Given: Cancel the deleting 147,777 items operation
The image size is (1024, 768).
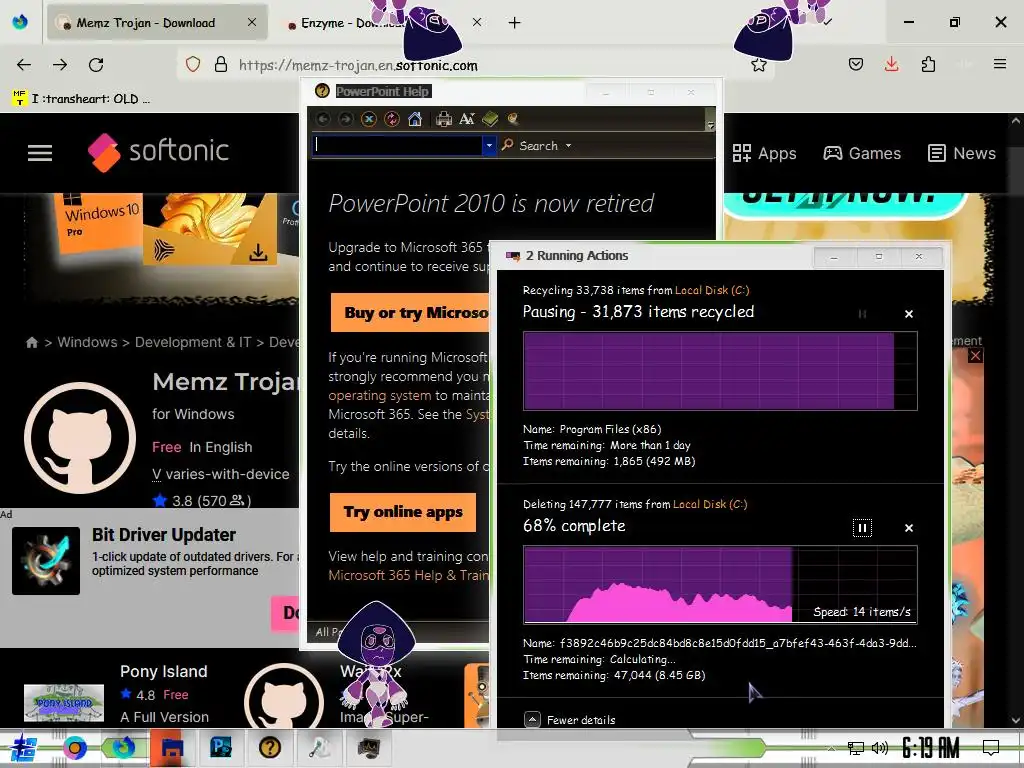Looking at the screenshot, I should (x=908, y=528).
